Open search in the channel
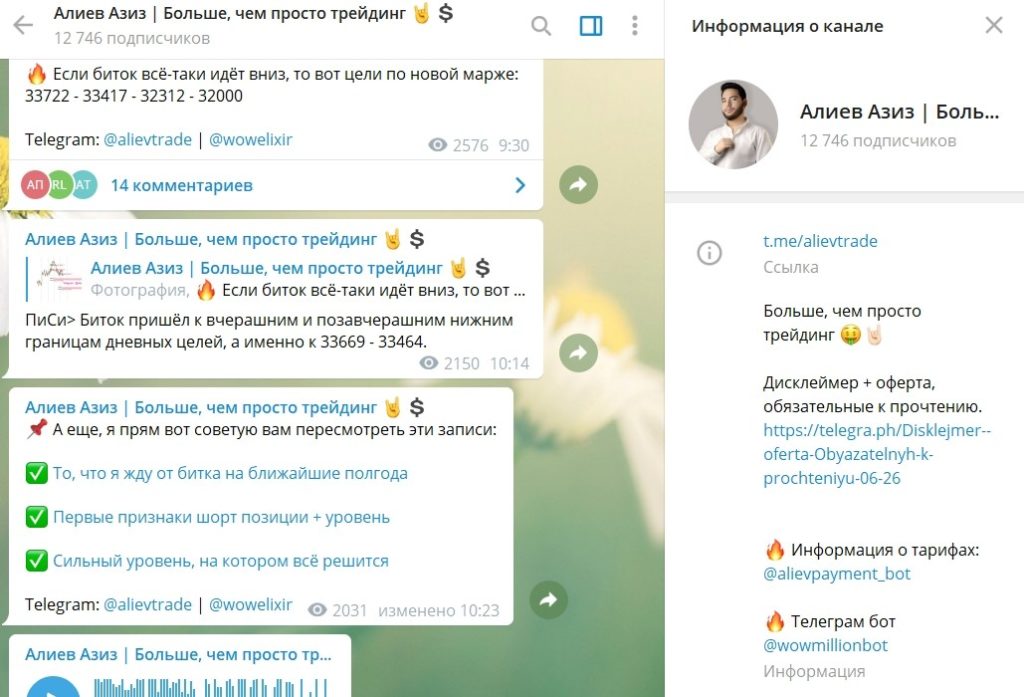Image resolution: width=1024 pixels, height=697 pixels. [x=541, y=25]
